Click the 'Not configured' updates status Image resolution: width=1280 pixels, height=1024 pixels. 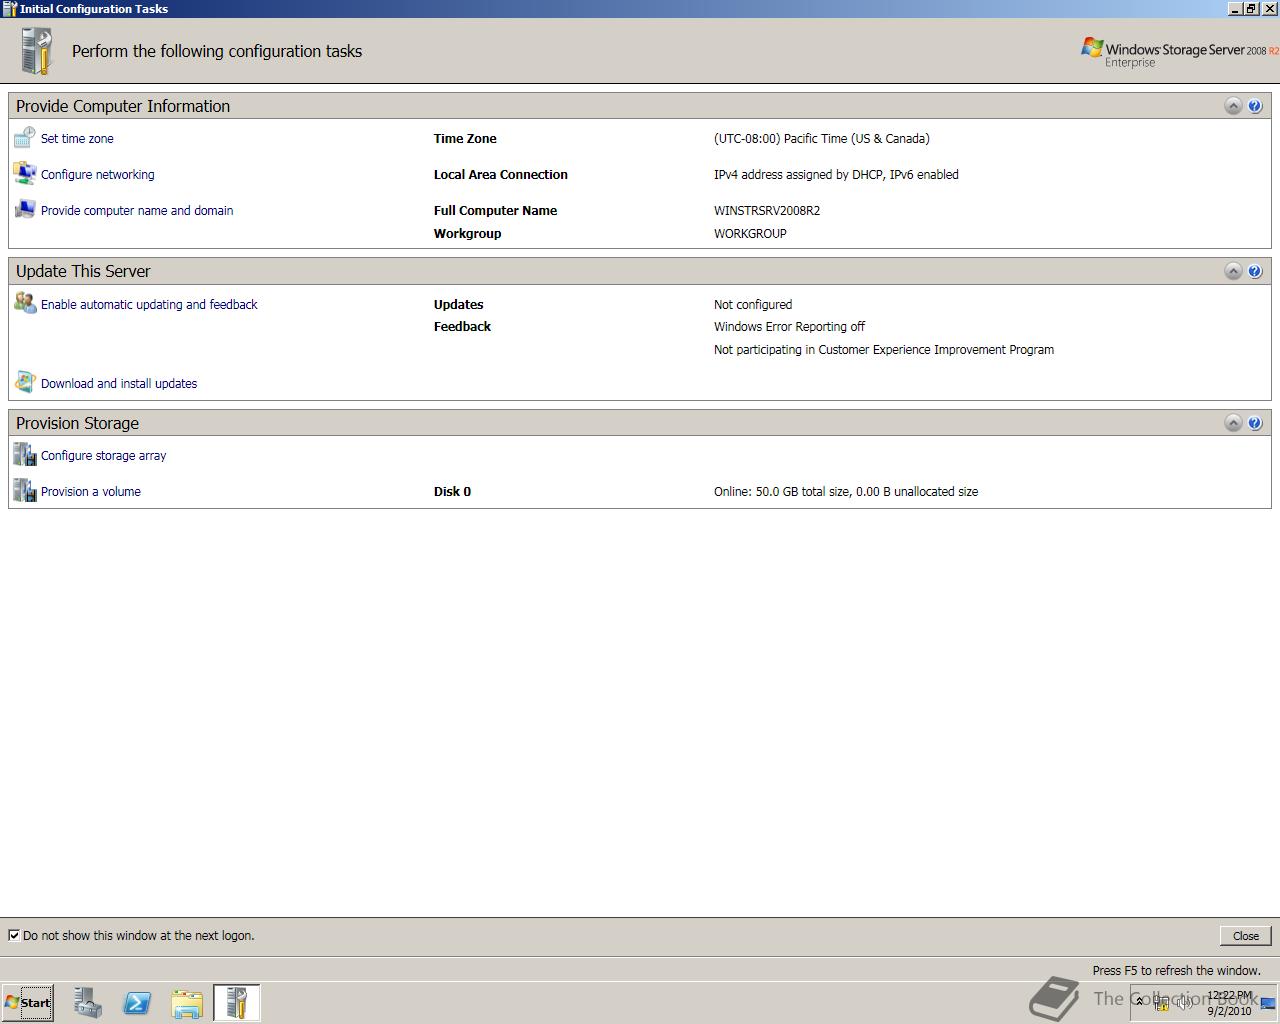tap(753, 305)
